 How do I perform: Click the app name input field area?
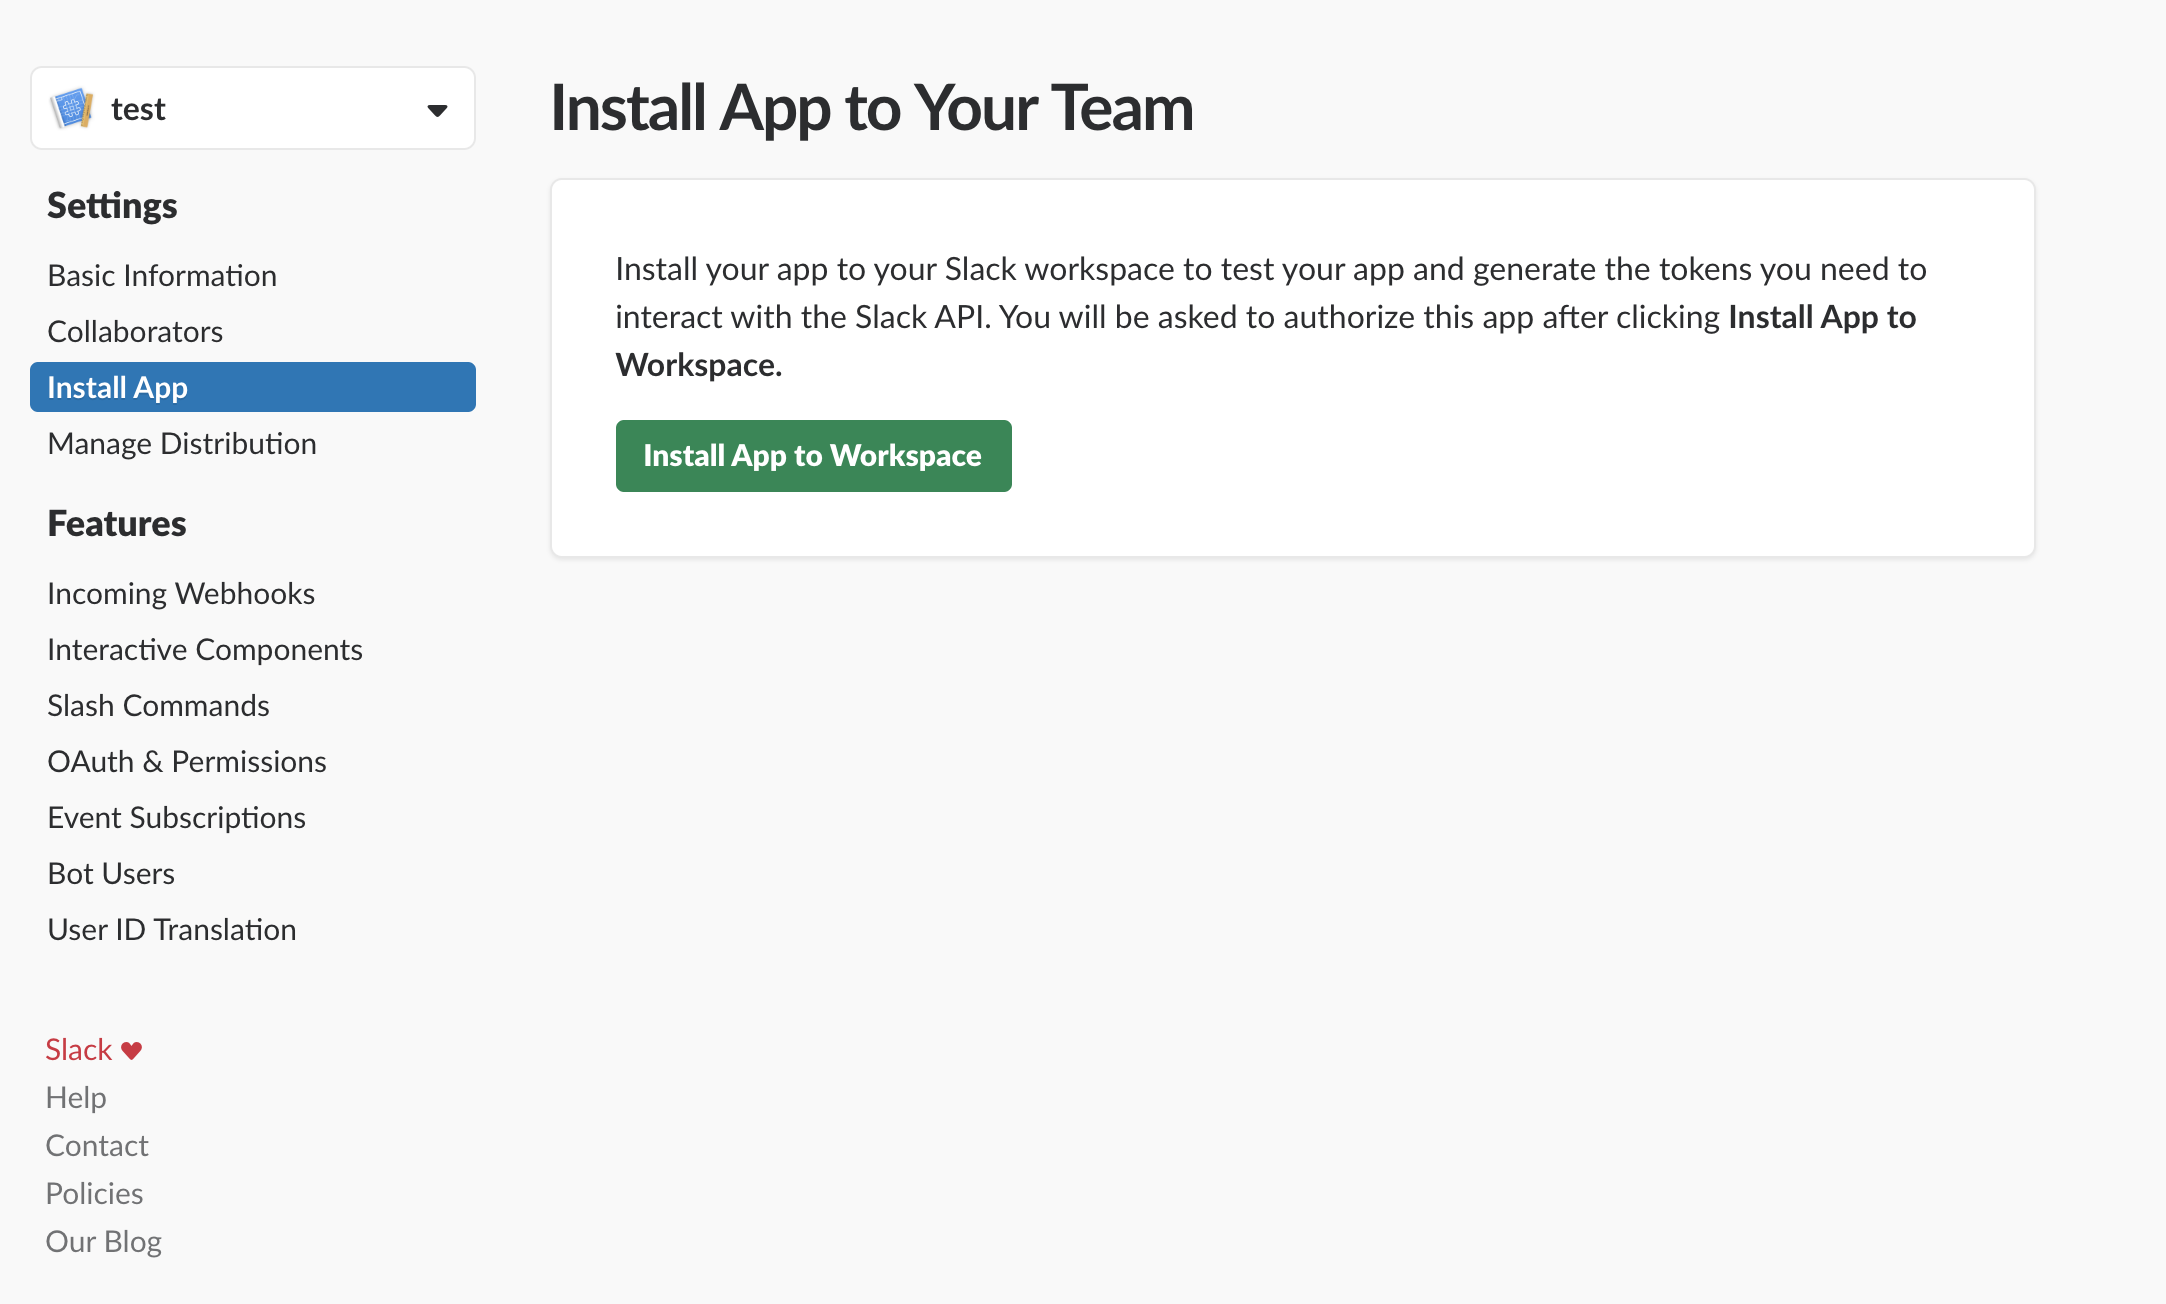[252, 108]
